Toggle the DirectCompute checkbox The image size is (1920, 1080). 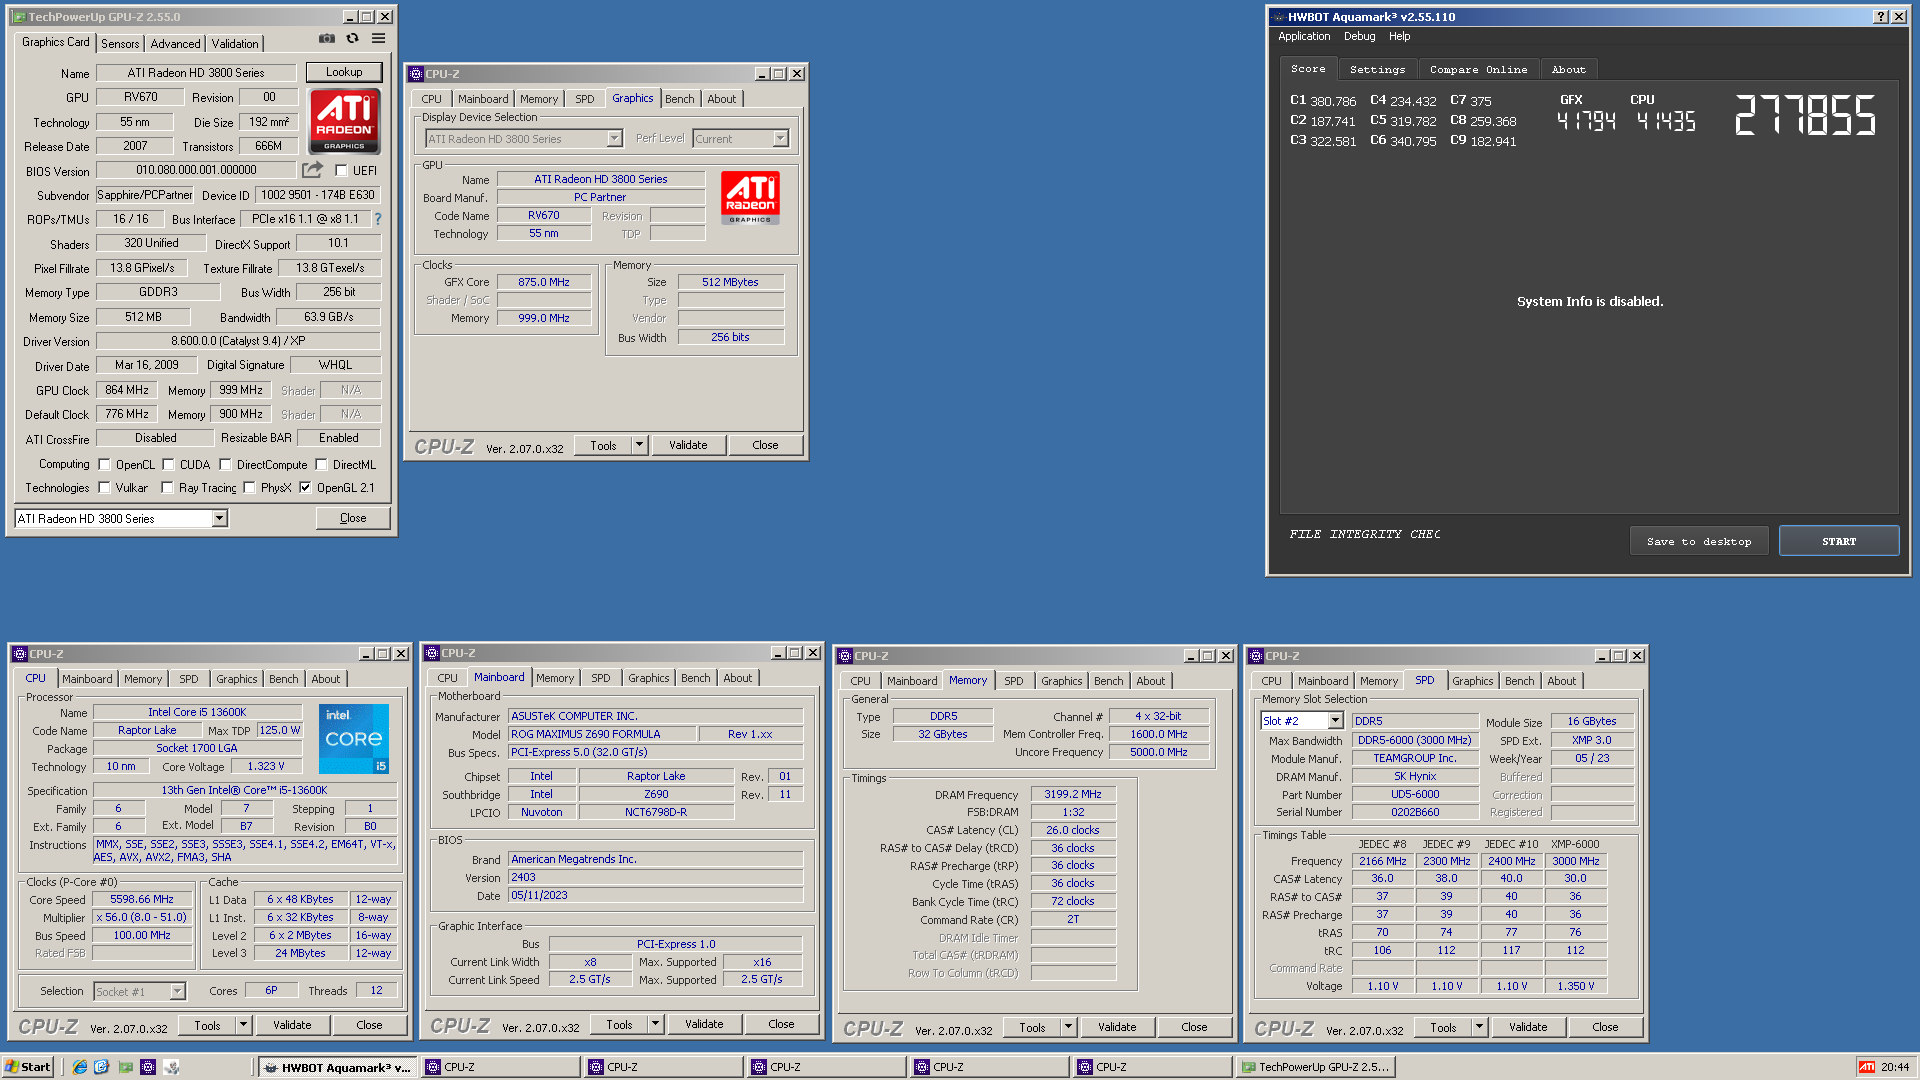pyautogui.click(x=225, y=464)
